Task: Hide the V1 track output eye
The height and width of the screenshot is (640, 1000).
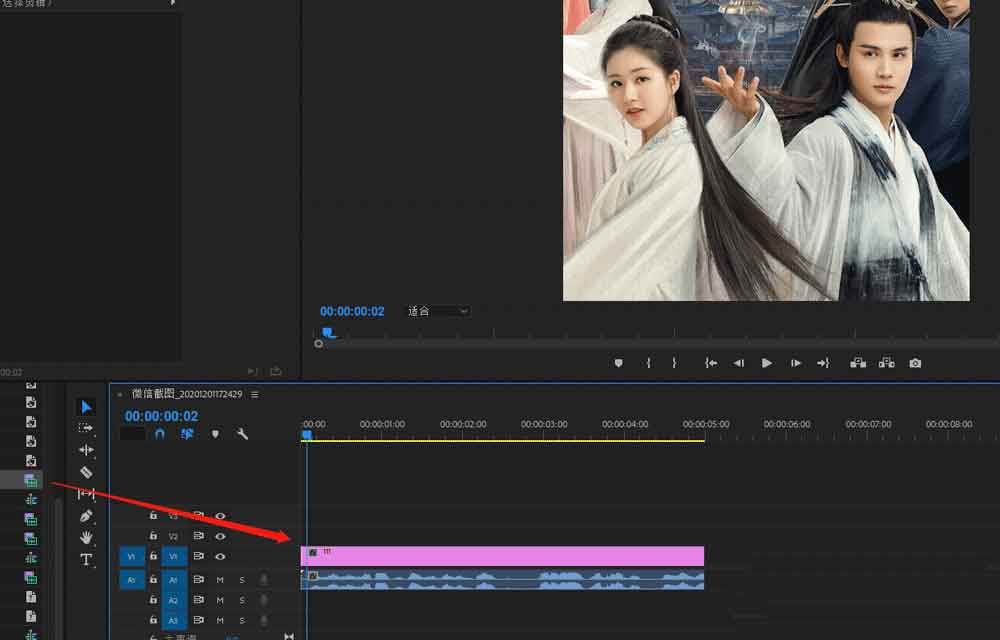Action: (220, 556)
